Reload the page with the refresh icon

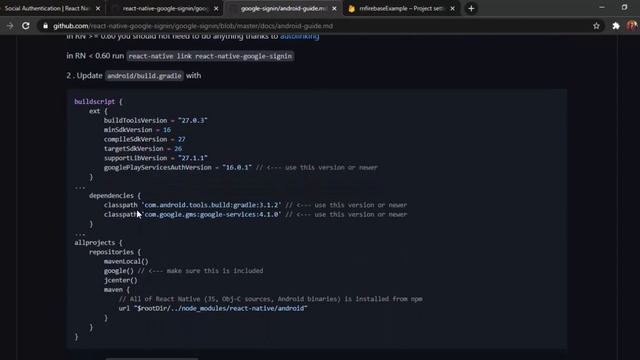[26, 26]
